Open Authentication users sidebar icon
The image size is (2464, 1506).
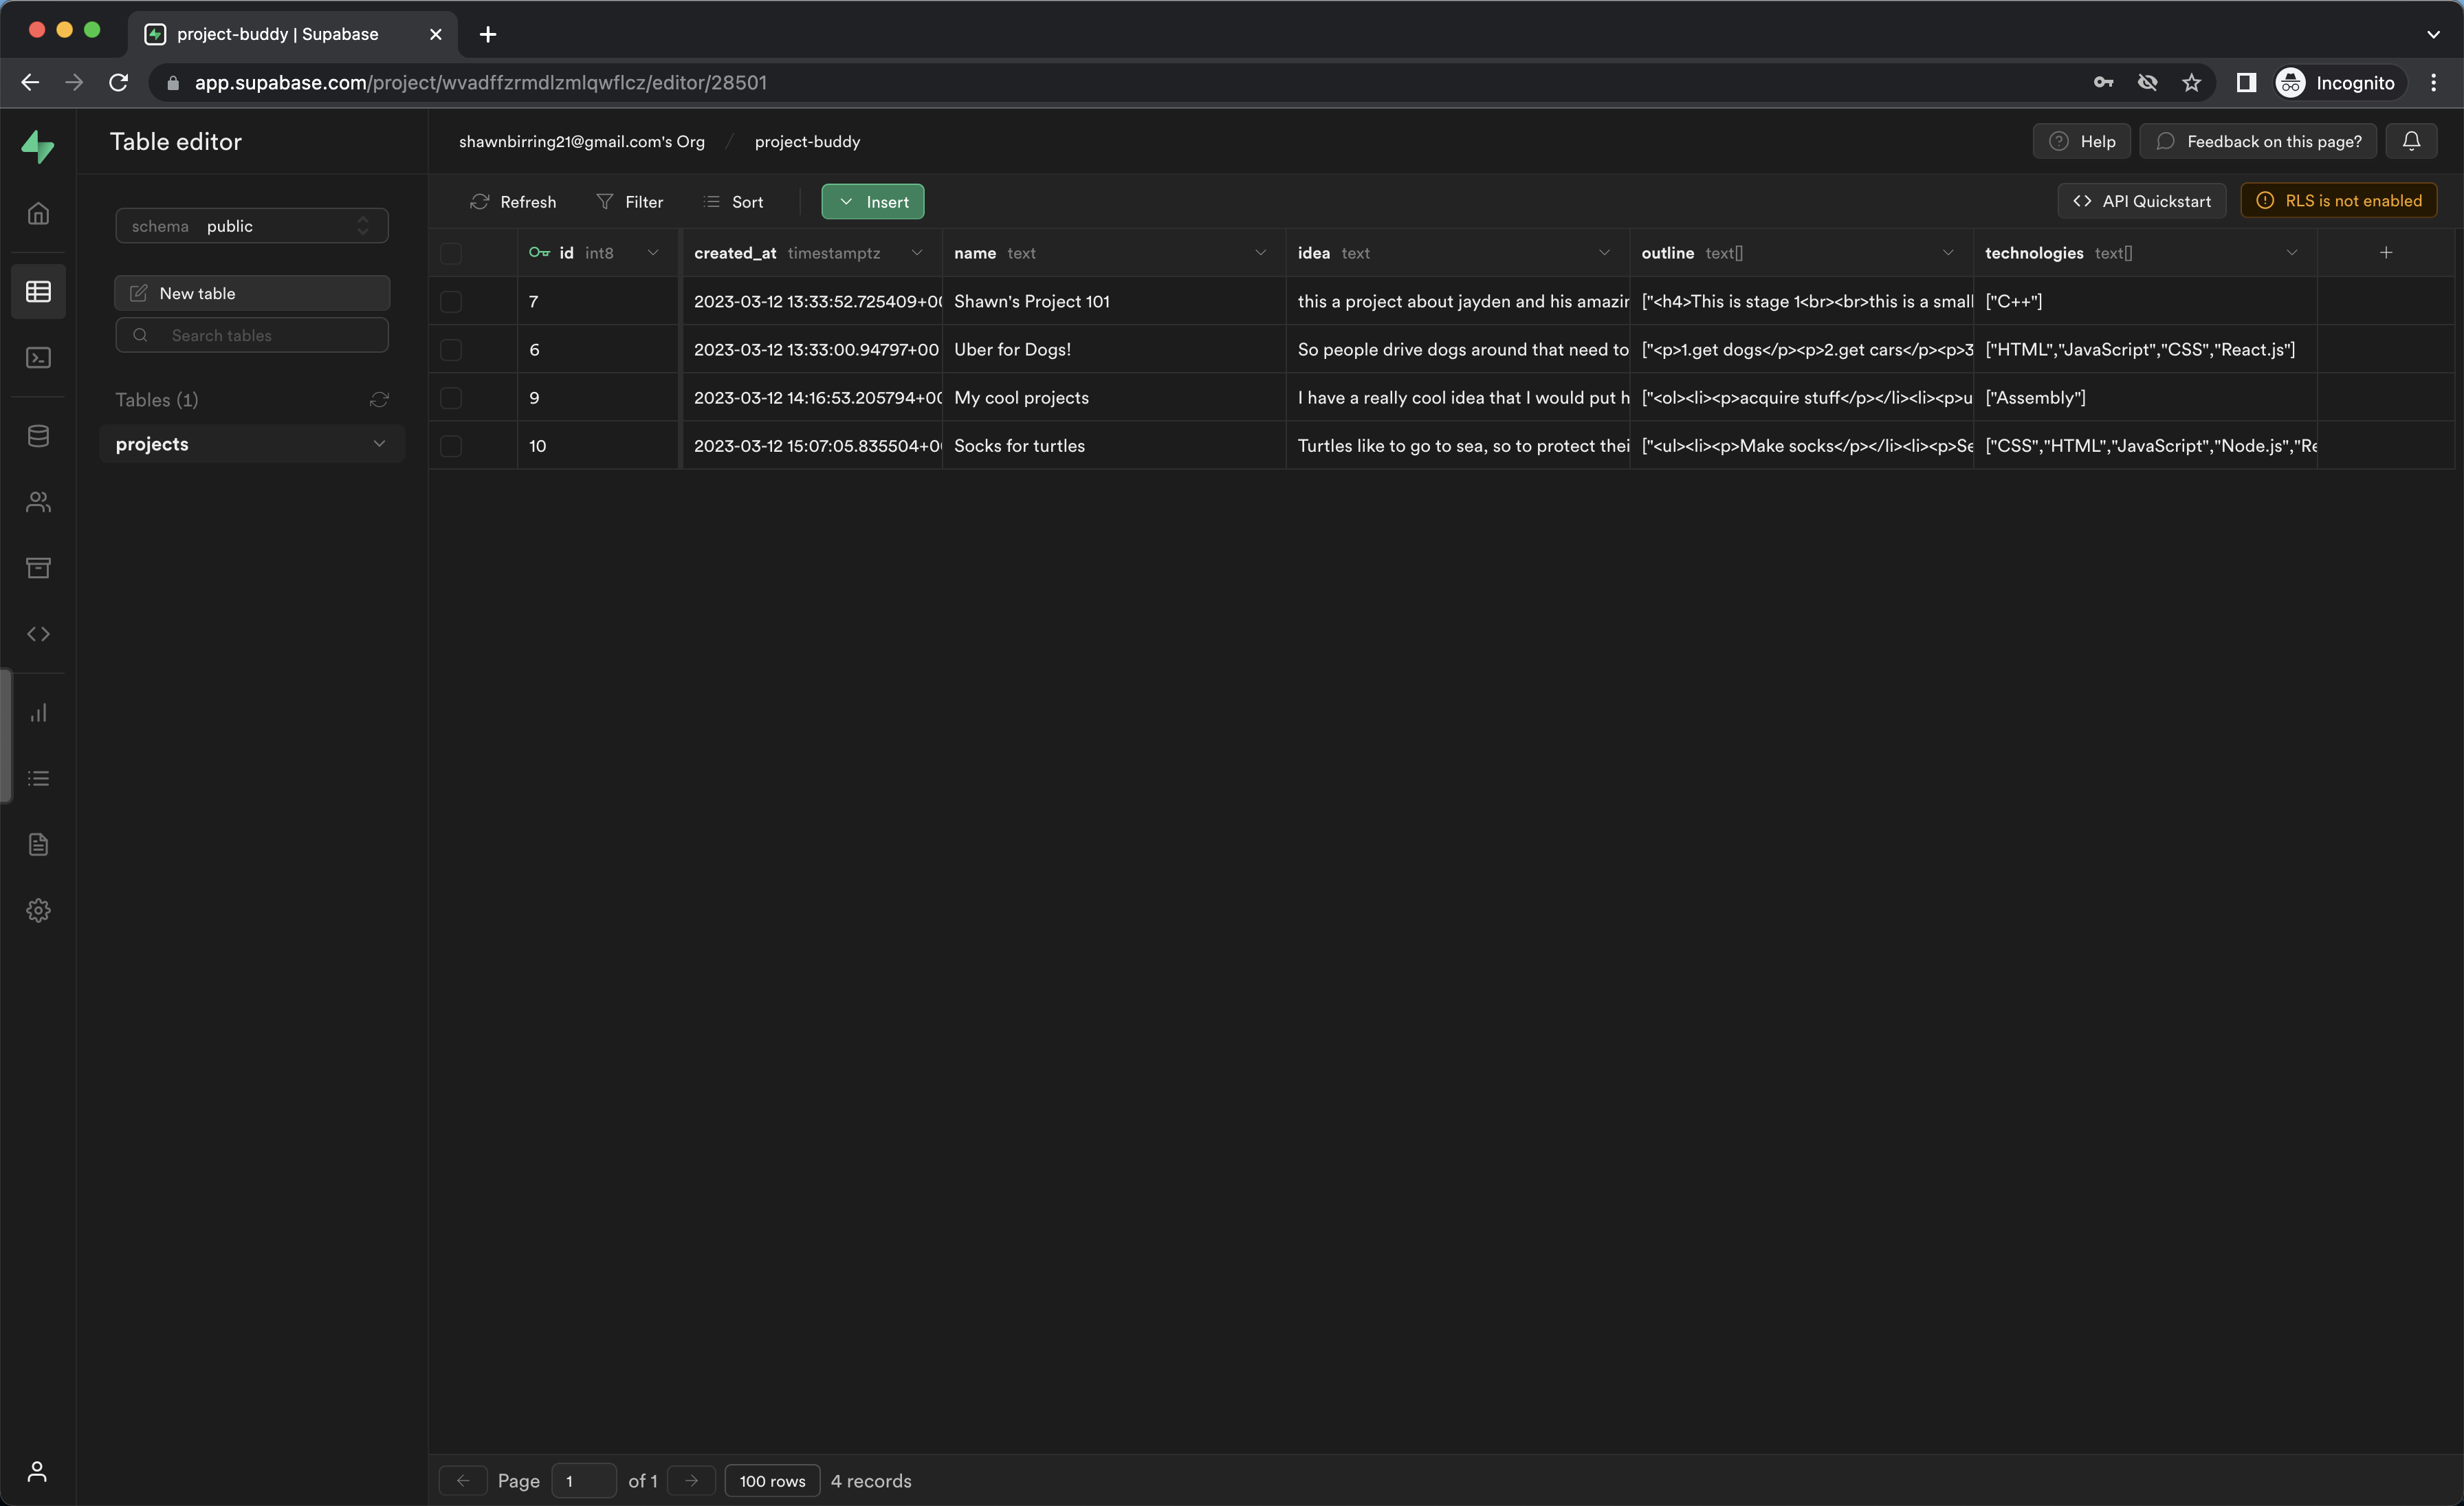tap(38, 502)
